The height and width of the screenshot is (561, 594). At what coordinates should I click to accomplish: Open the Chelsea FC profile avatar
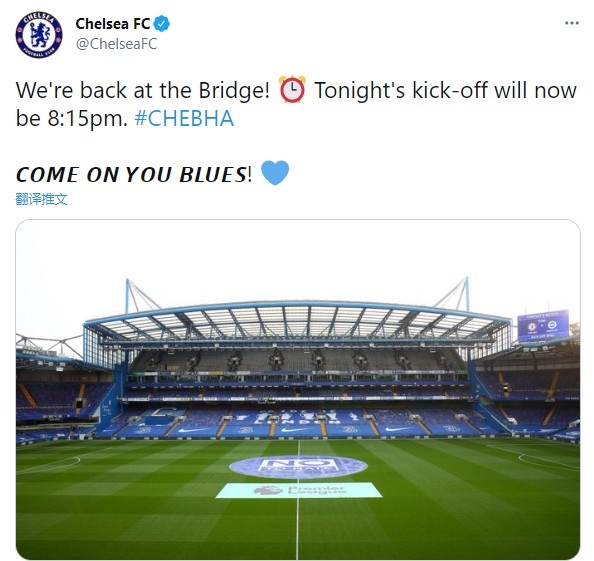click(39, 35)
